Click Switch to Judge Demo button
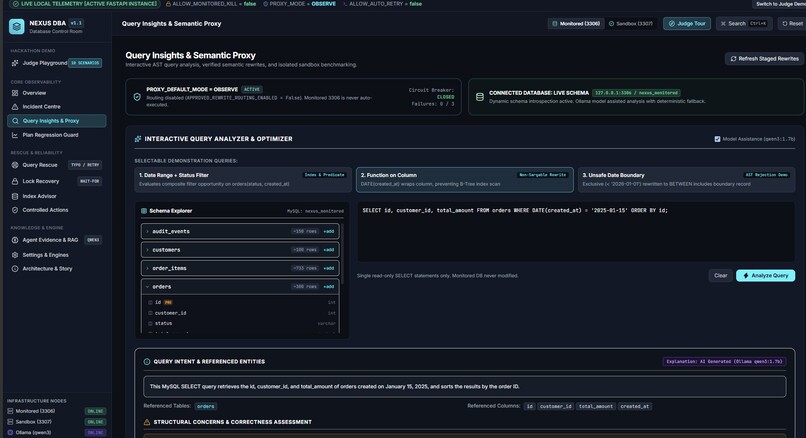Viewport: 806px width, 438px height. pos(779,4)
